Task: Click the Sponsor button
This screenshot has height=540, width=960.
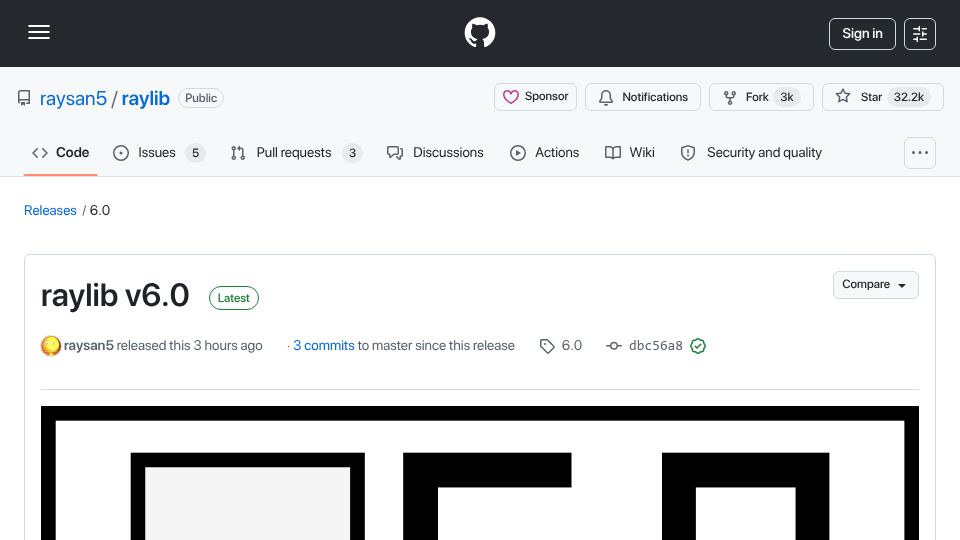Action: click(535, 97)
